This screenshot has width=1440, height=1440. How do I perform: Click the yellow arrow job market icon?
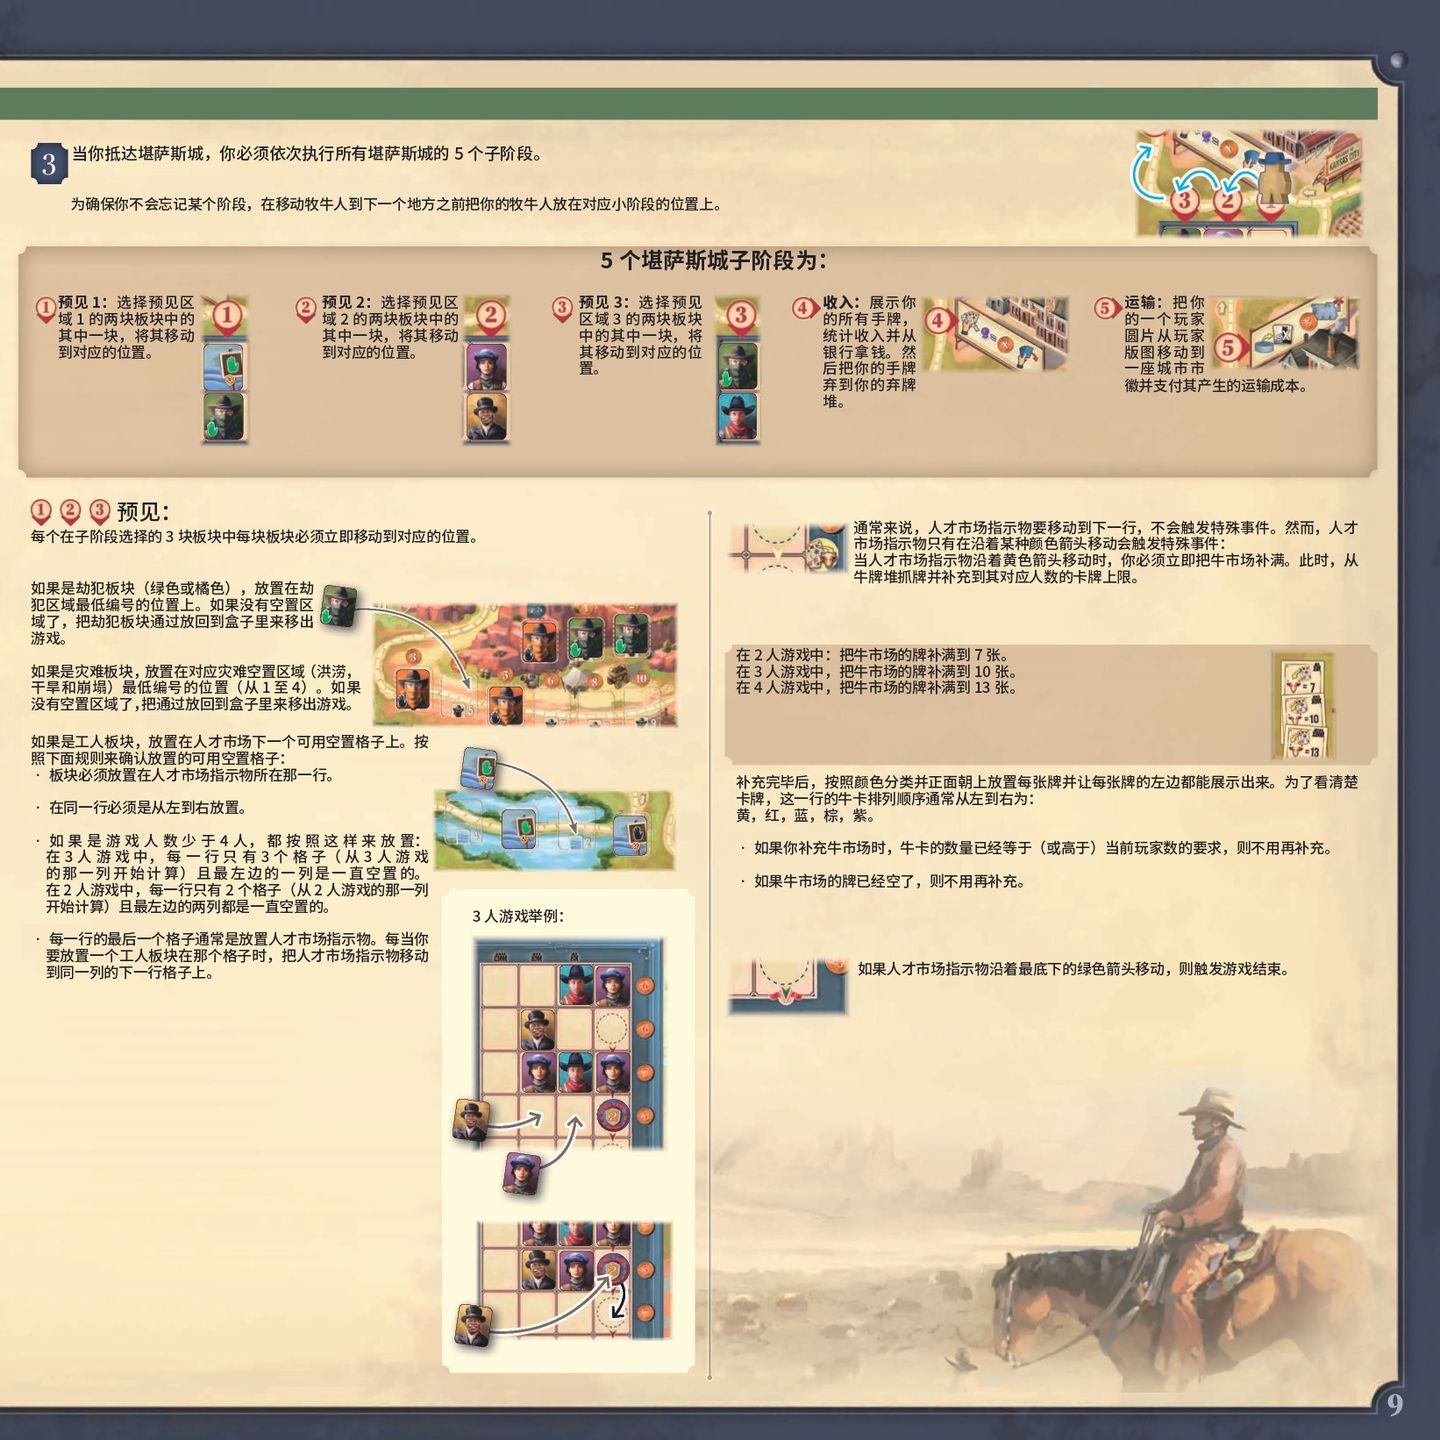tap(788, 548)
